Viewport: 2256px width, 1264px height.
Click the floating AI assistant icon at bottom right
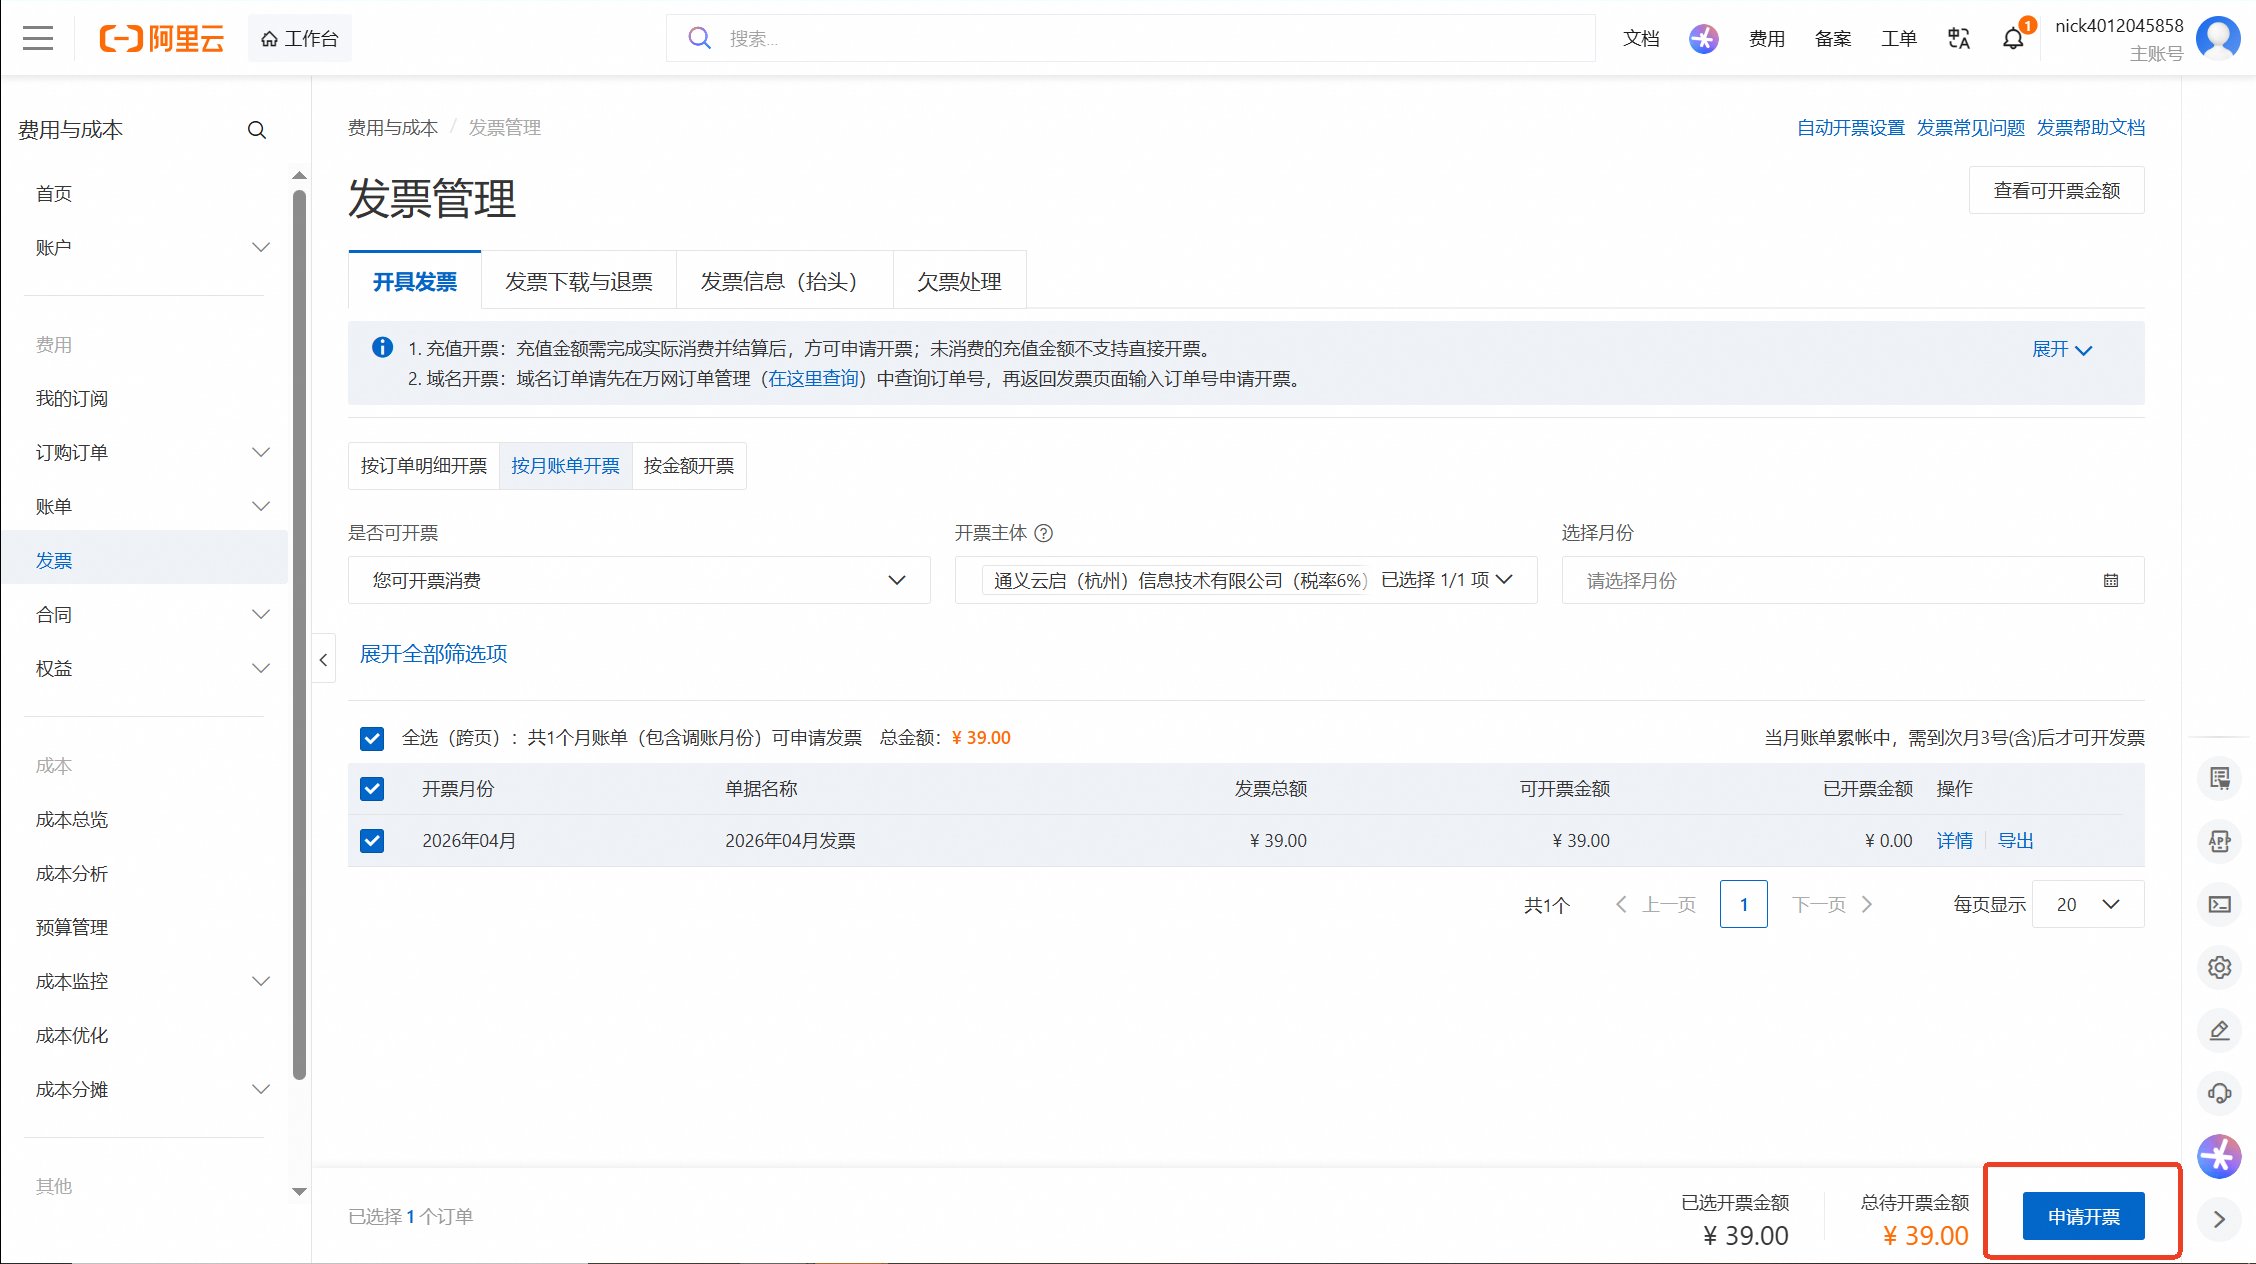(x=2219, y=1157)
